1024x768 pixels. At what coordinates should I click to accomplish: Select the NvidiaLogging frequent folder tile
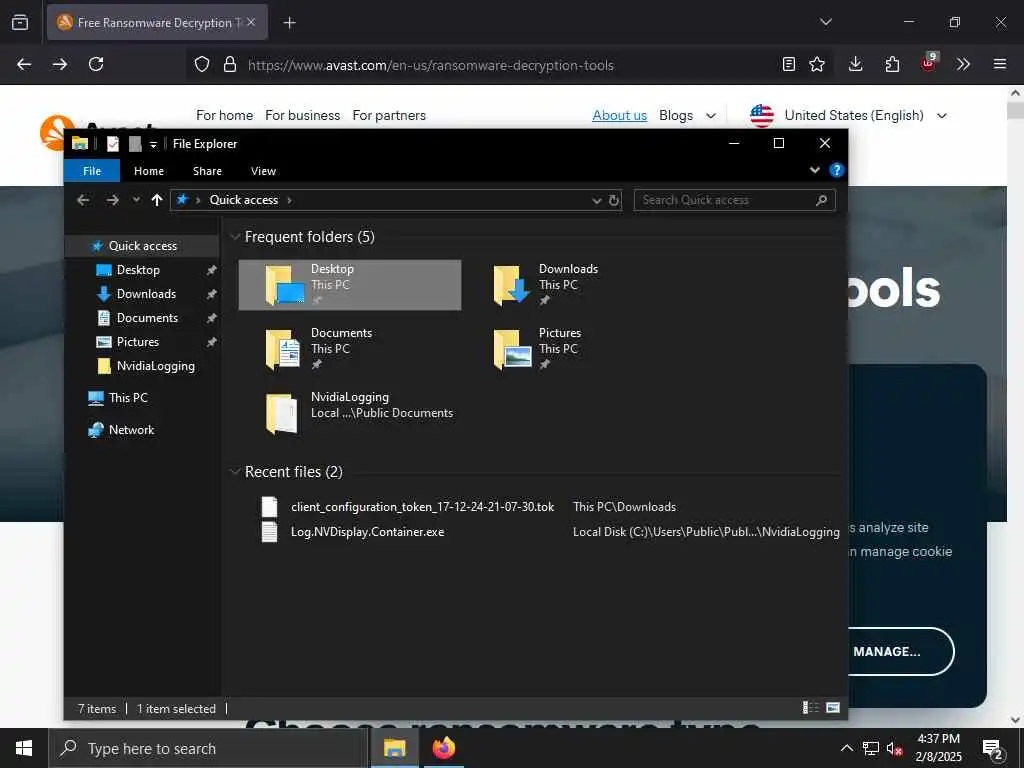coord(350,413)
